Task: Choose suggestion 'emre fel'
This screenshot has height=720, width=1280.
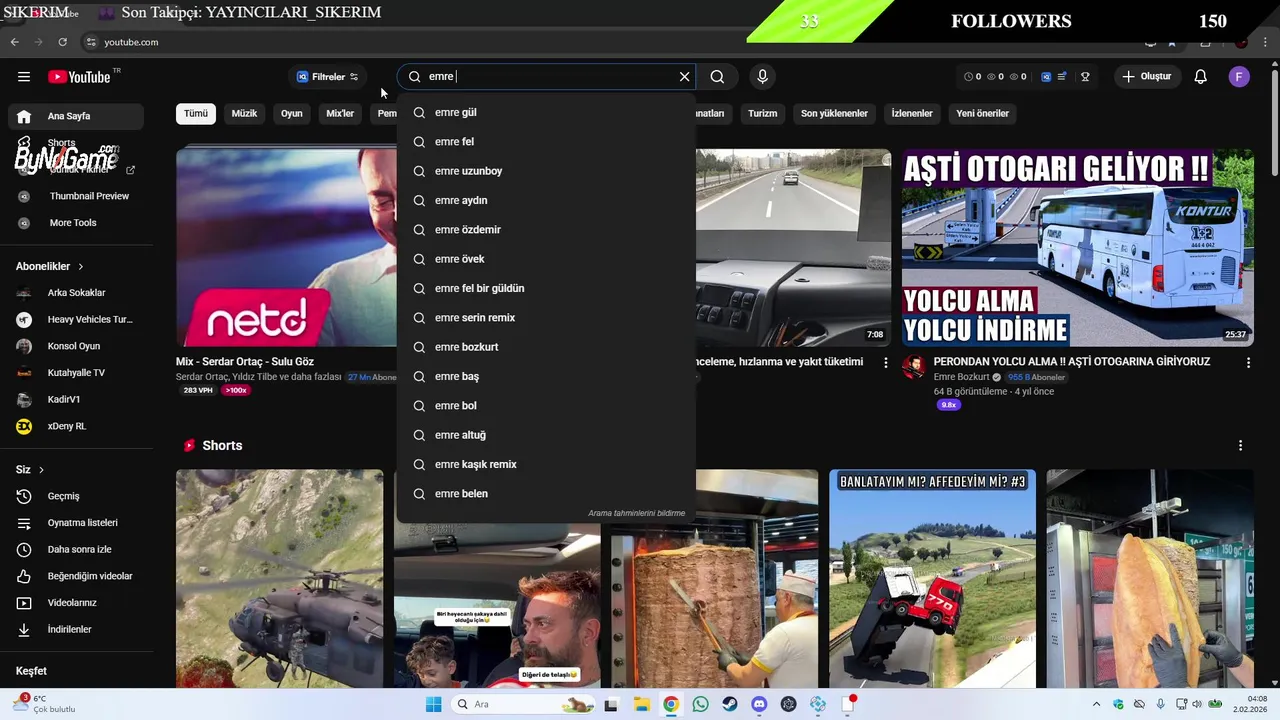Action: point(546,142)
